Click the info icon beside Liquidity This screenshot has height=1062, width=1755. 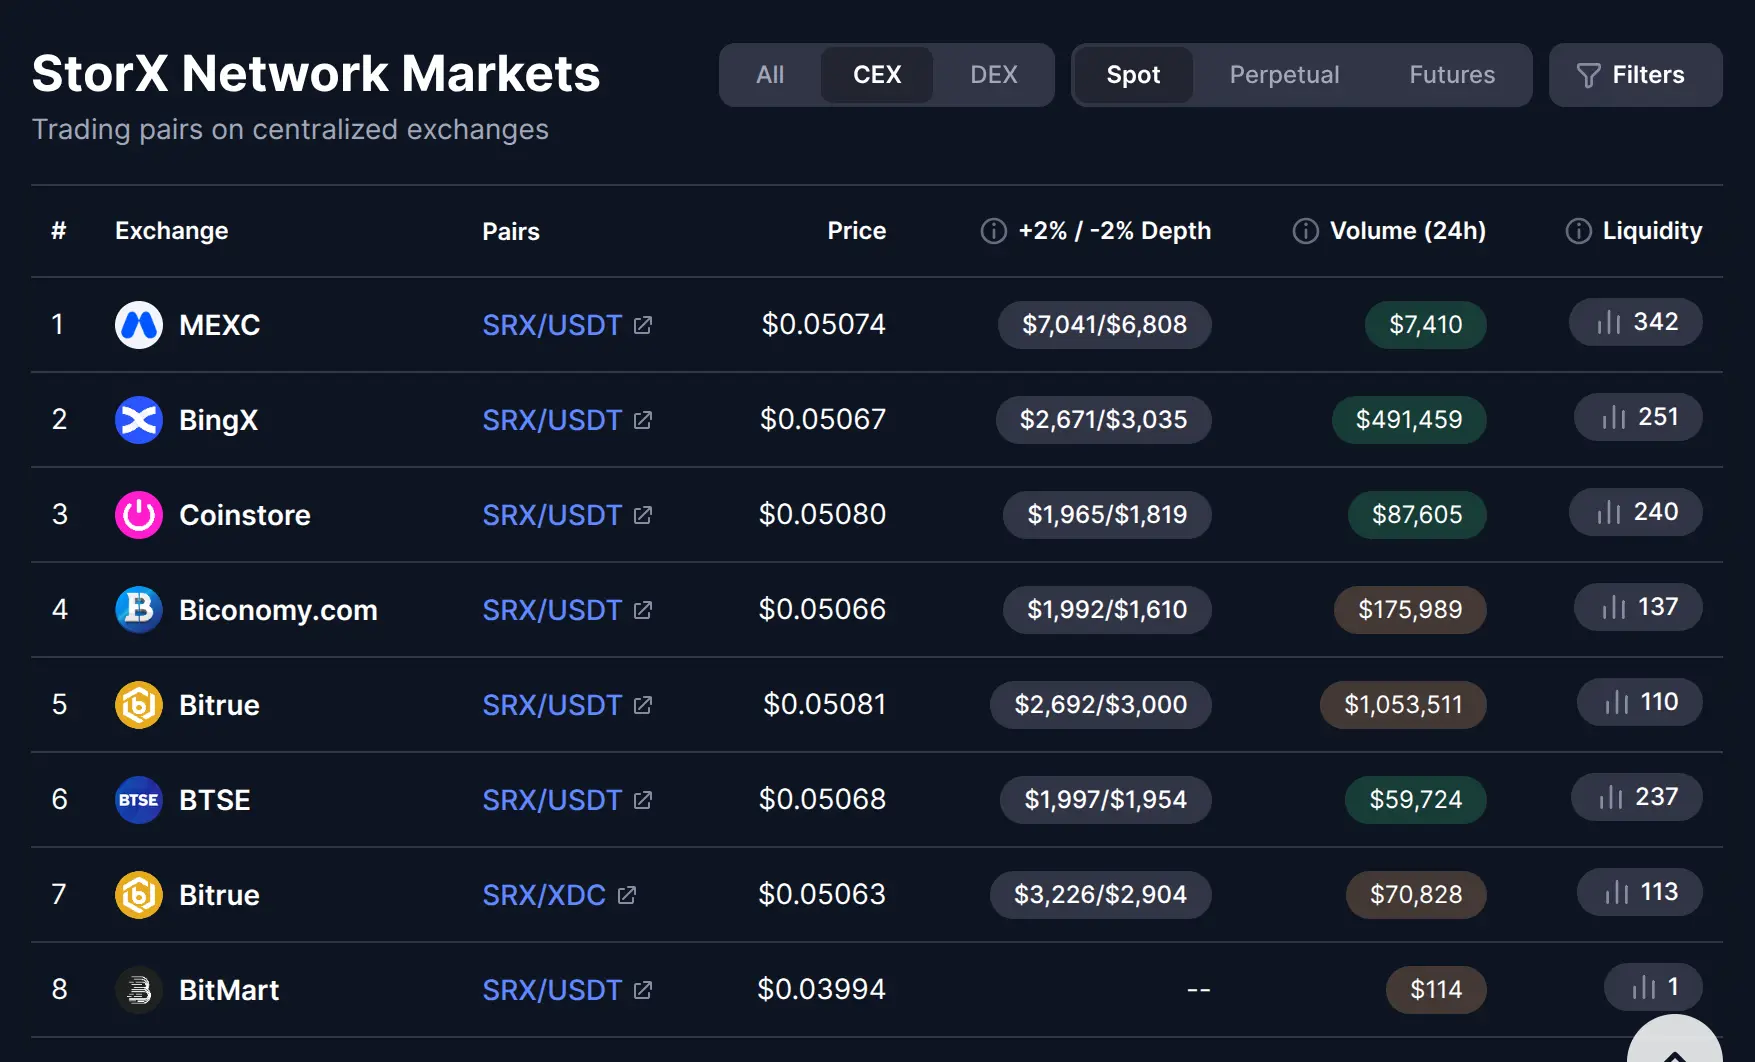click(1578, 231)
